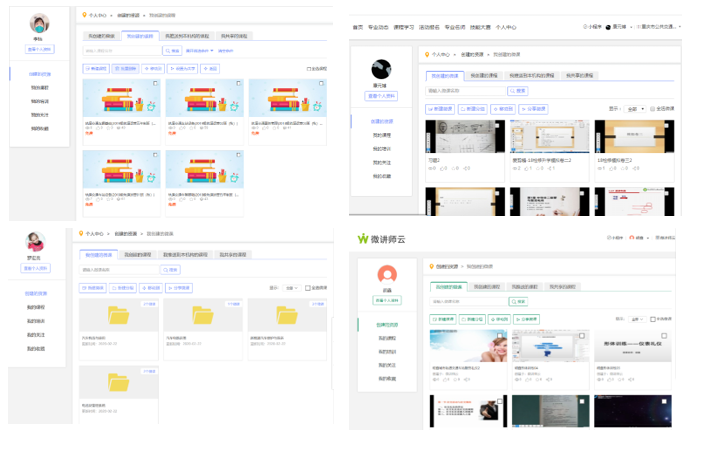Click the first green toolbar button's new-resource icon in the 微讲师云 panel
The width and height of the screenshot is (706, 464).
pyautogui.click(x=435, y=319)
